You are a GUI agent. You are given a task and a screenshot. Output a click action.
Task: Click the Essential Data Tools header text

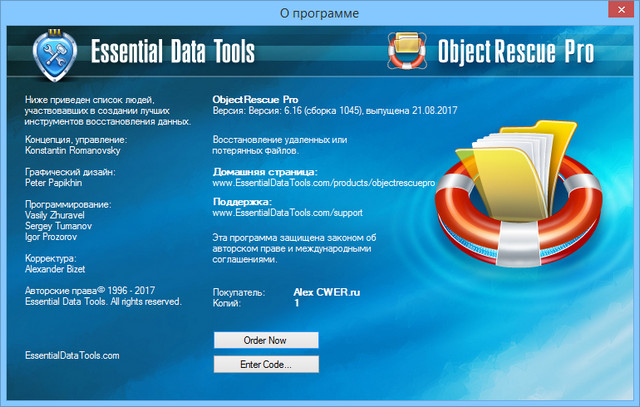(x=172, y=53)
